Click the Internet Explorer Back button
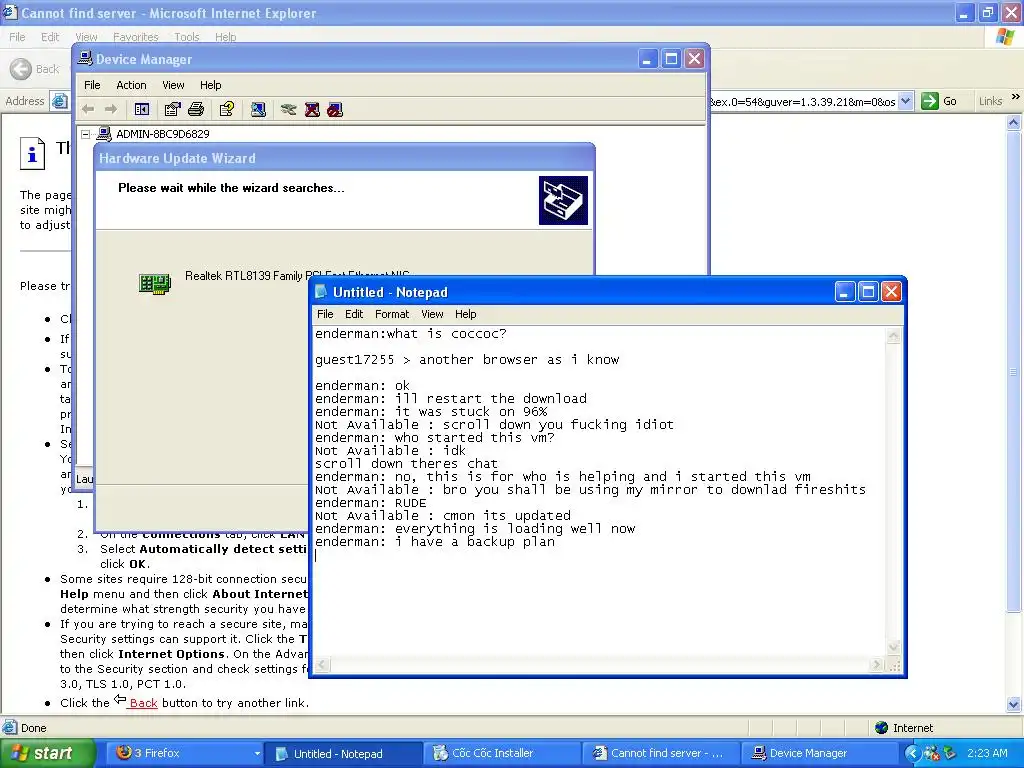The image size is (1024, 768). pos(35,69)
